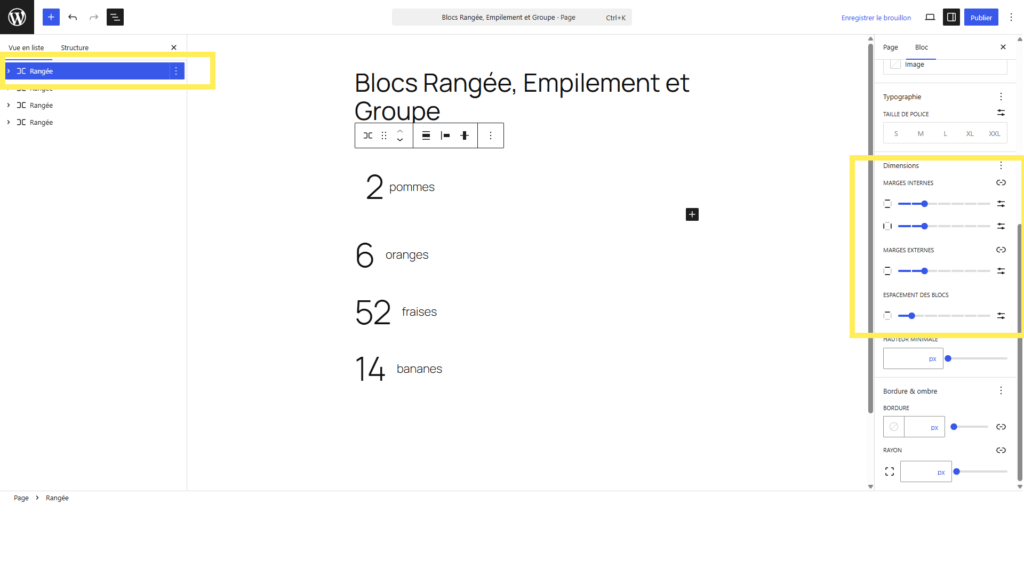Screen dimensions: 1024x576
Task: Toggle link sides for Marges externes
Action: point(1000,250)
